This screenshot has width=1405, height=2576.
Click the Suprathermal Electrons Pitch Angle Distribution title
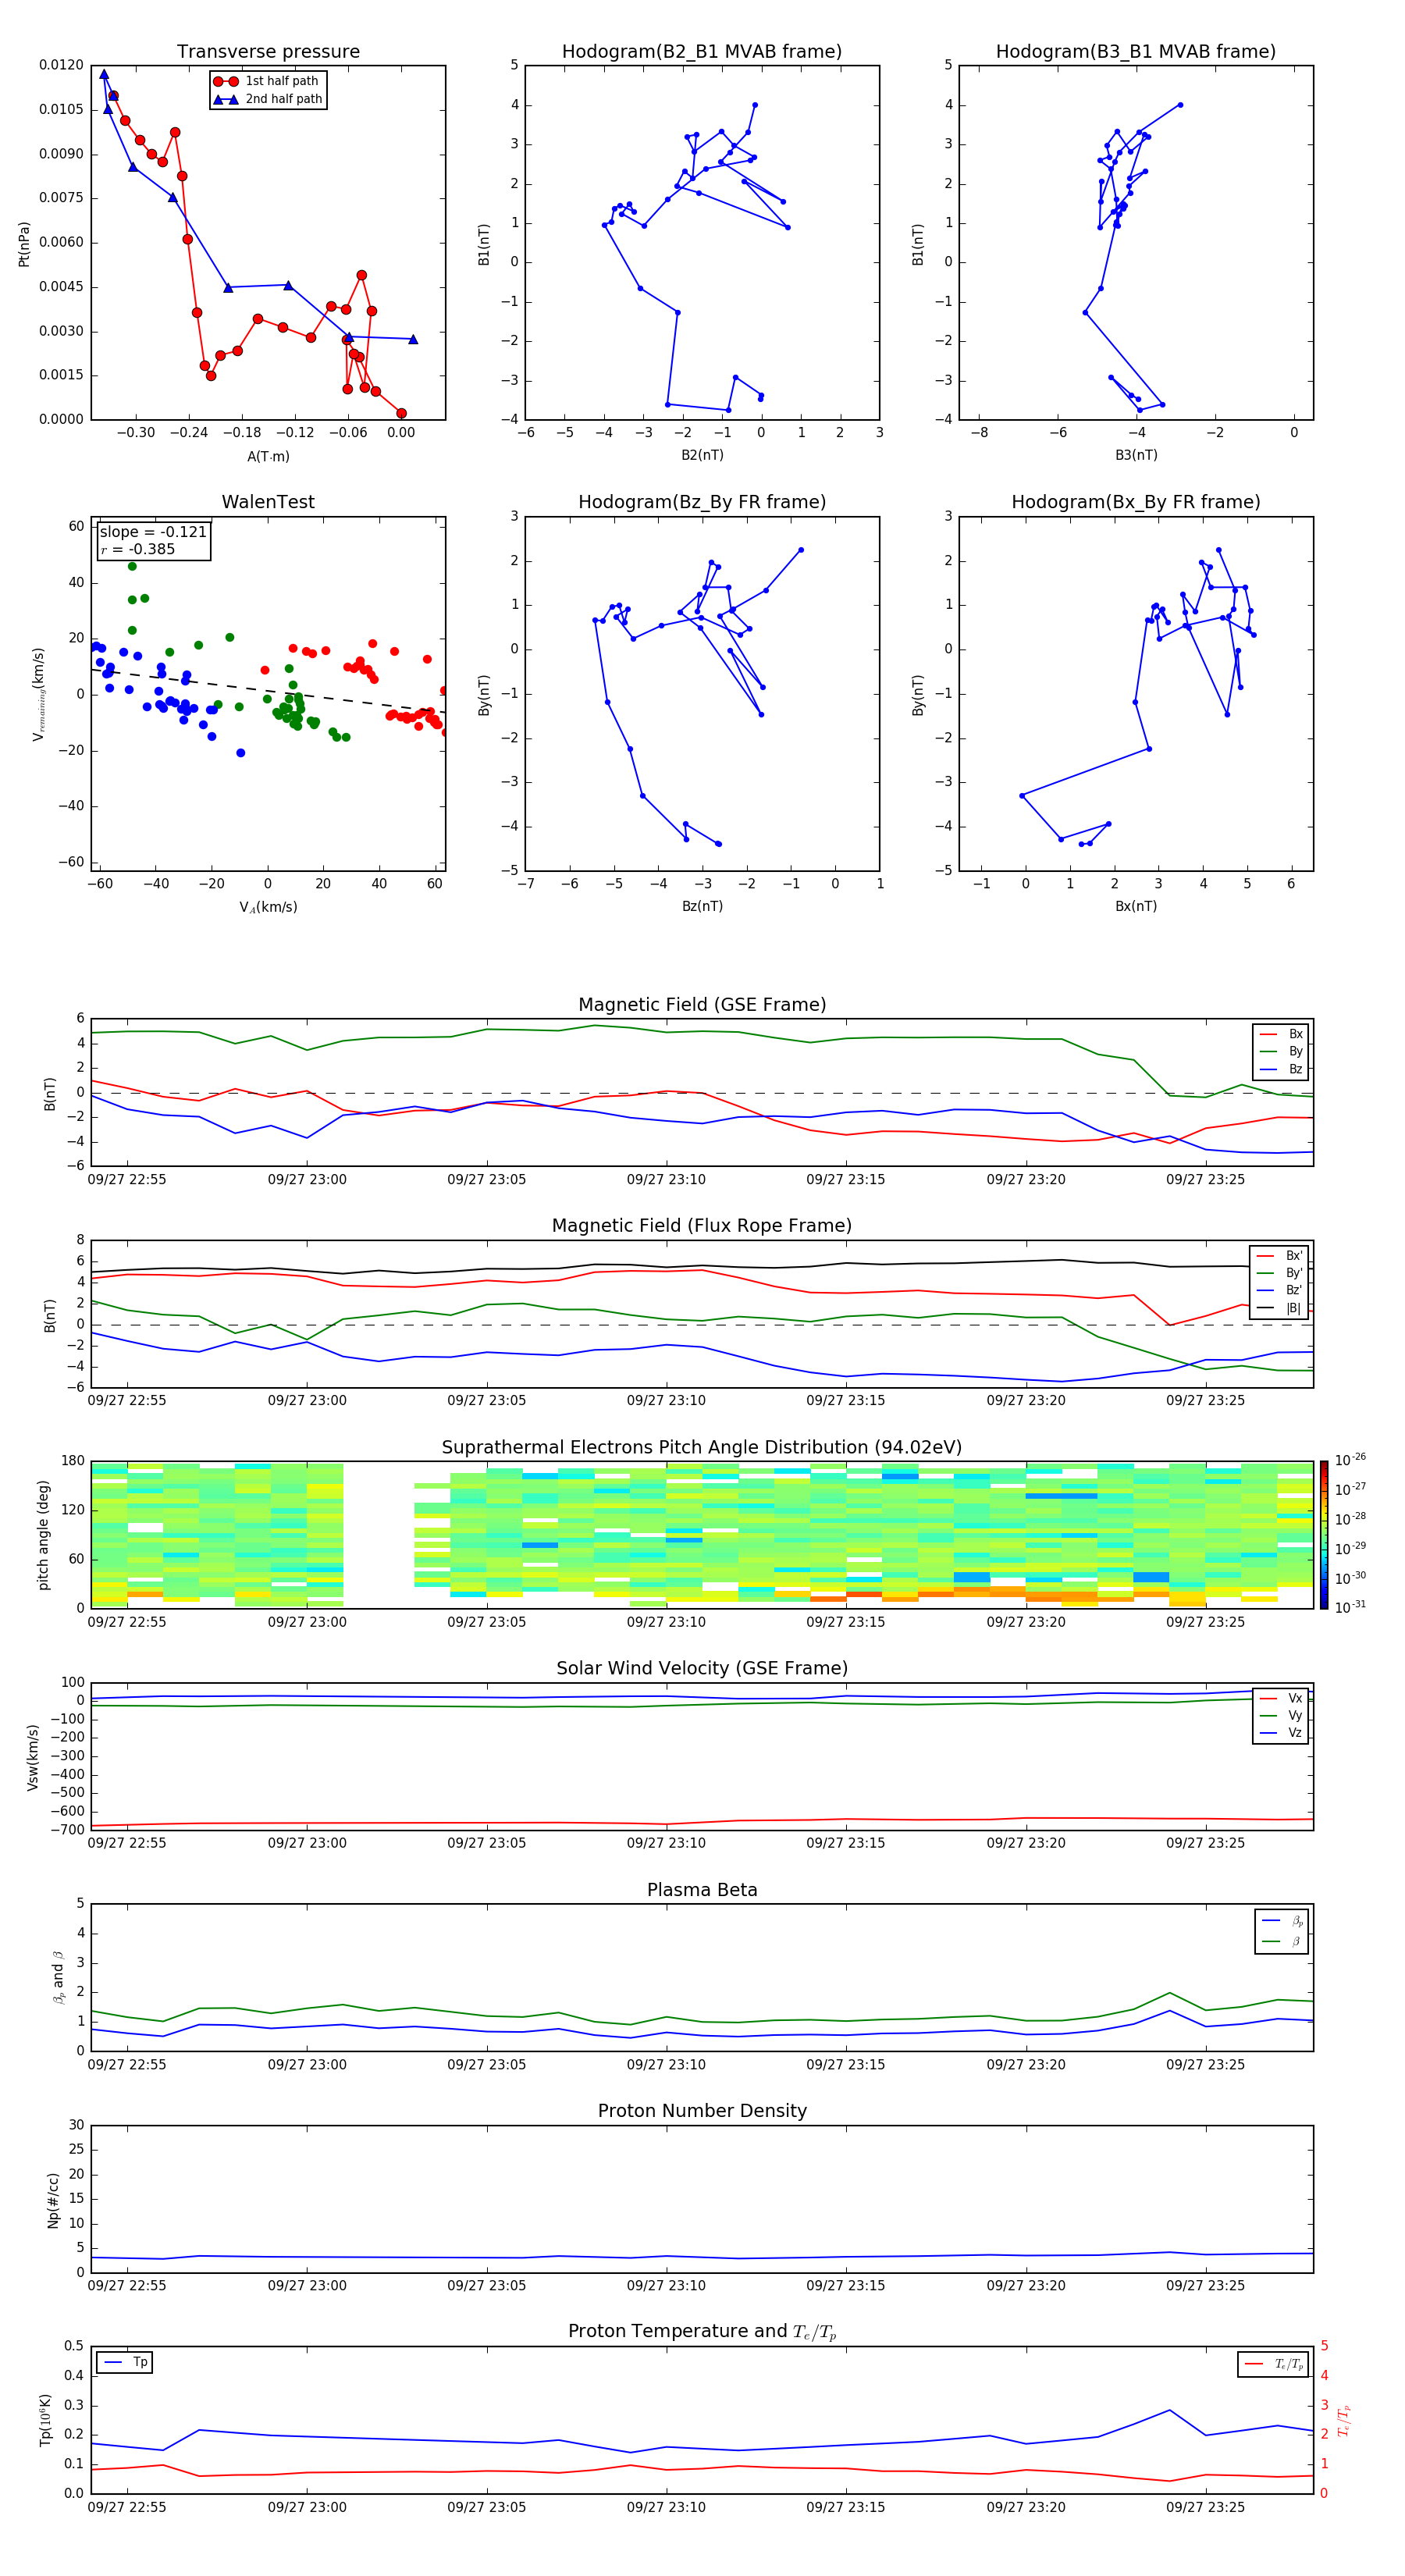(702, 1448)
